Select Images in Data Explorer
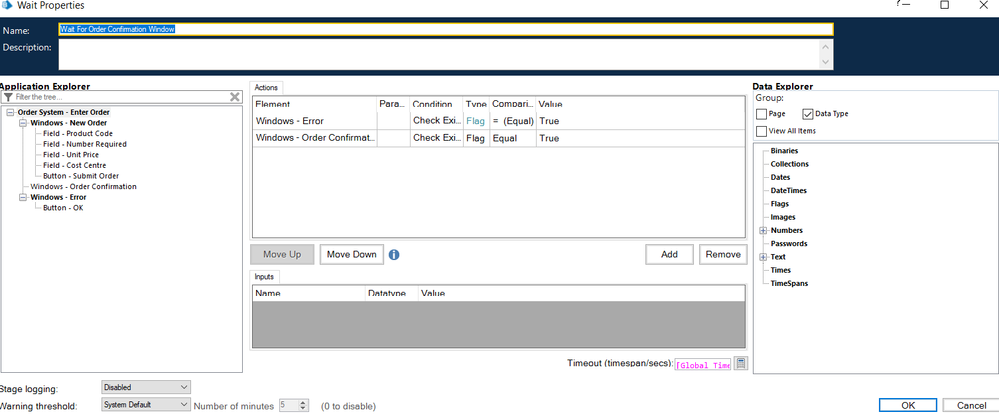Screen dimensions: 999x414 point(783,217)
